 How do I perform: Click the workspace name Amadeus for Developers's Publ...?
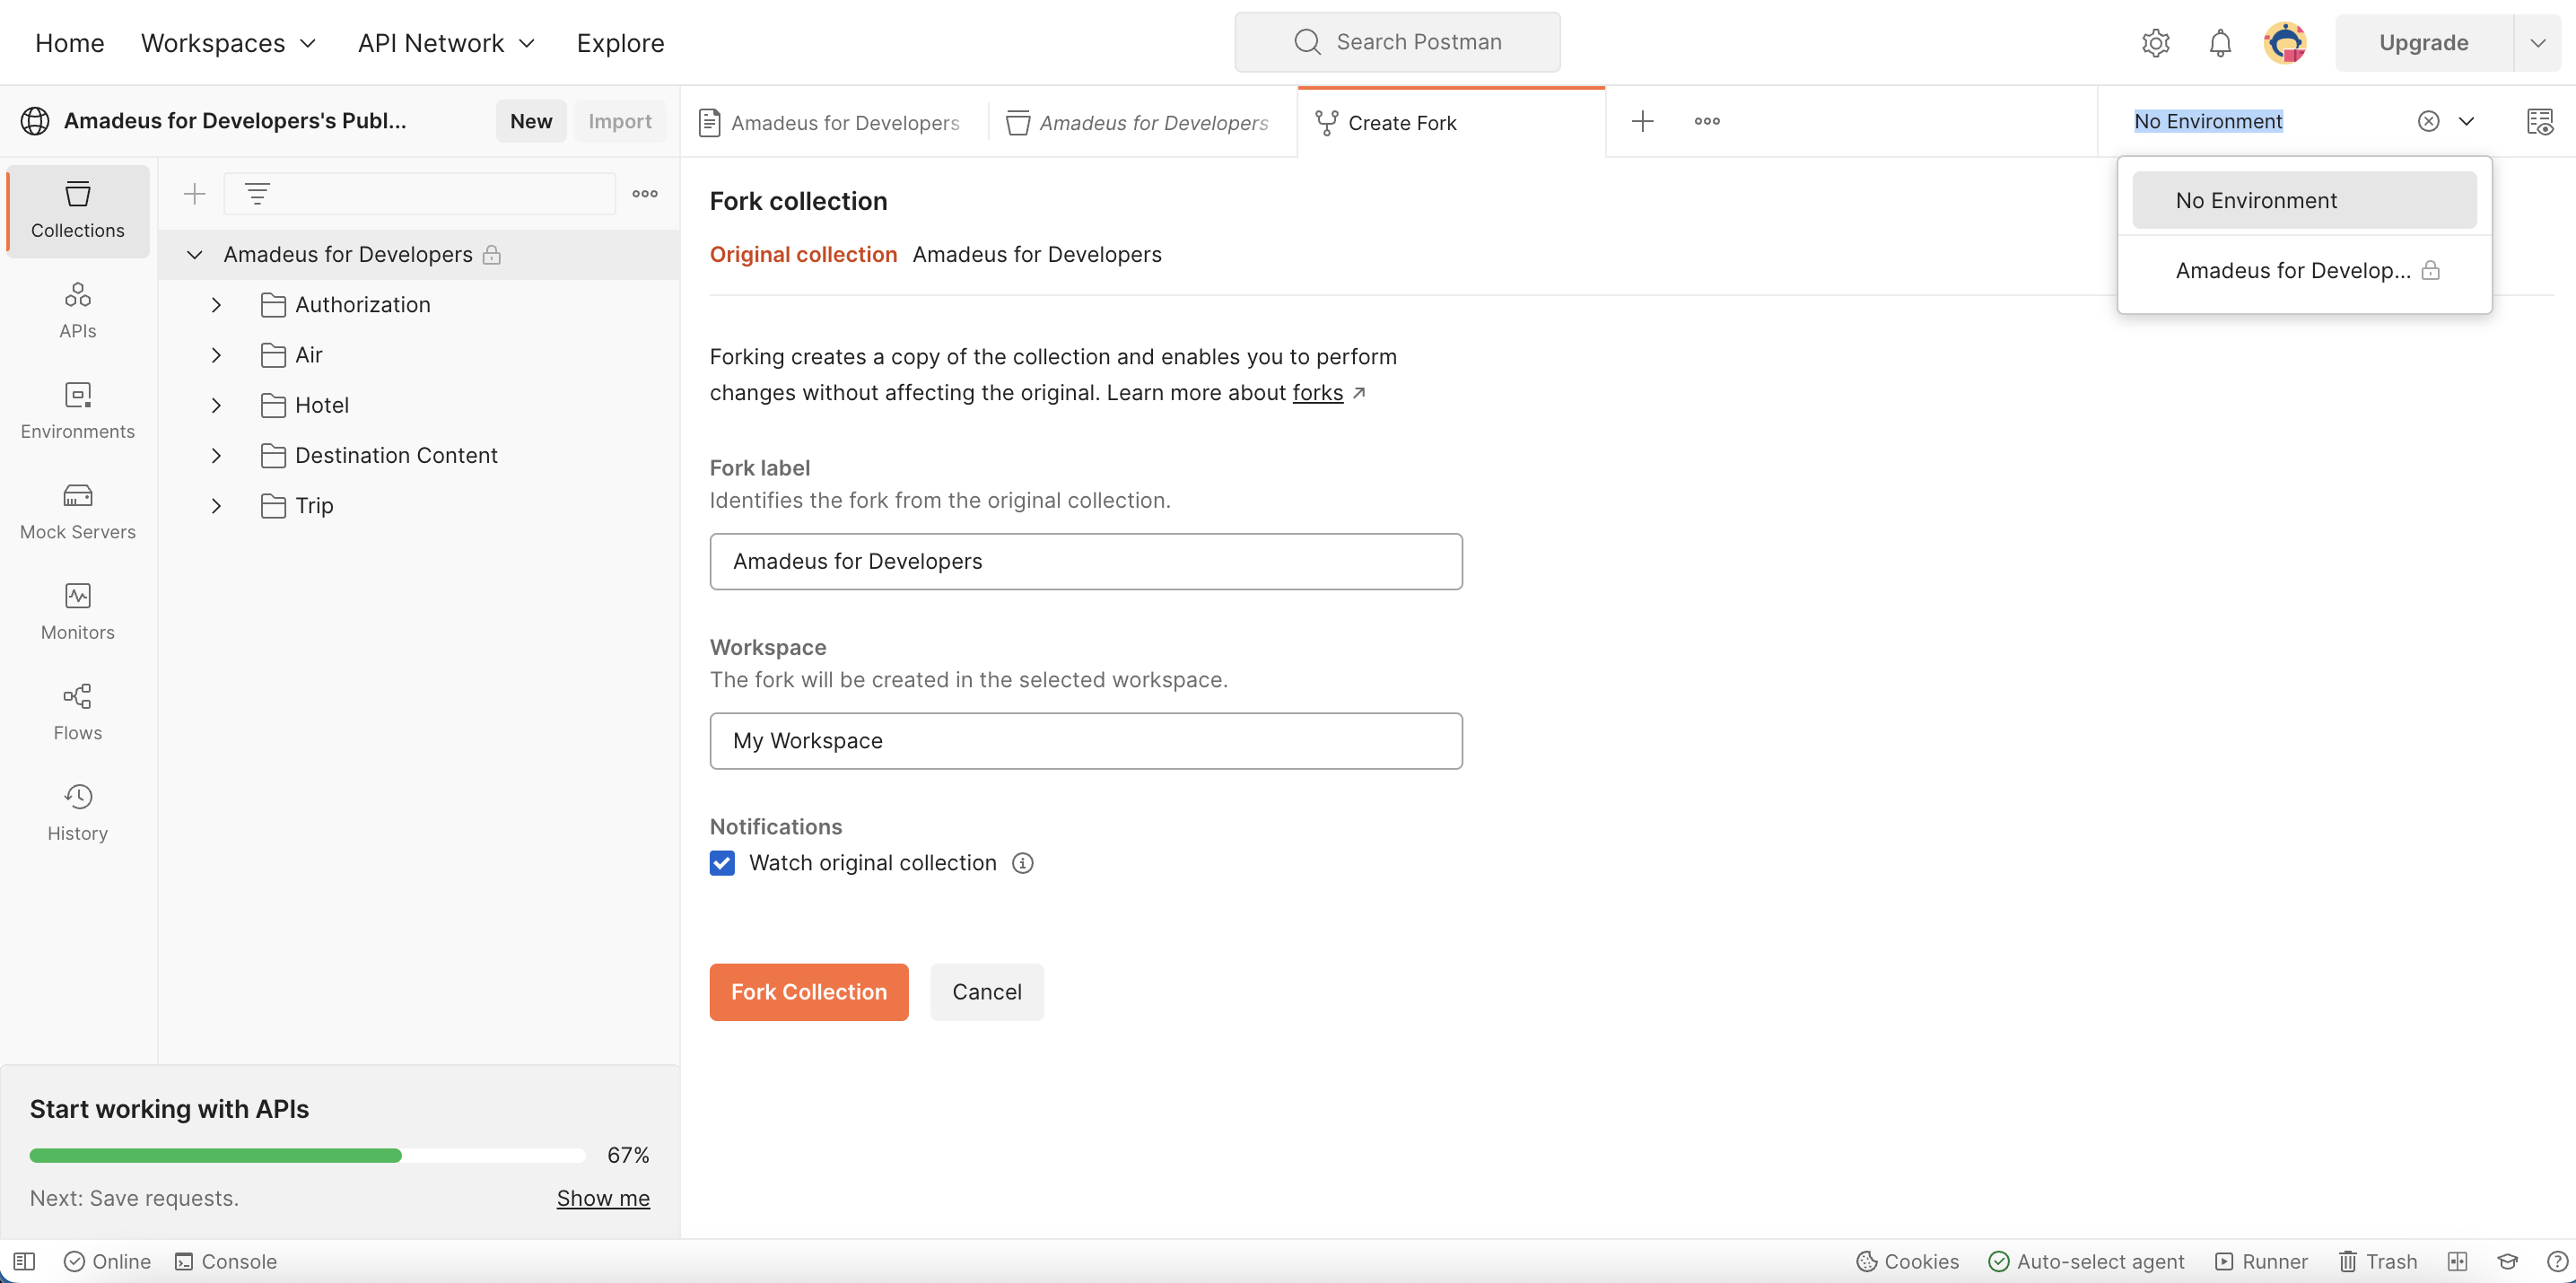tap(235, 121)
